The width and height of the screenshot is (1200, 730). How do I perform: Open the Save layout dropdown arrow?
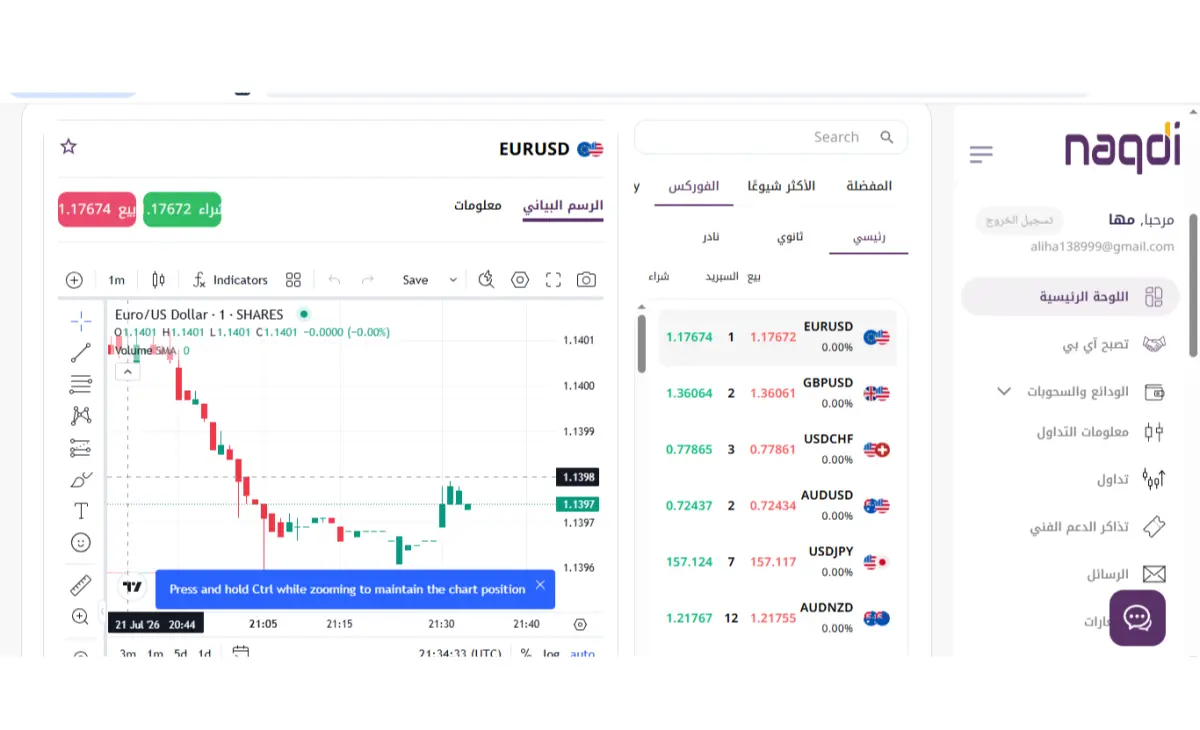point(453,280)
